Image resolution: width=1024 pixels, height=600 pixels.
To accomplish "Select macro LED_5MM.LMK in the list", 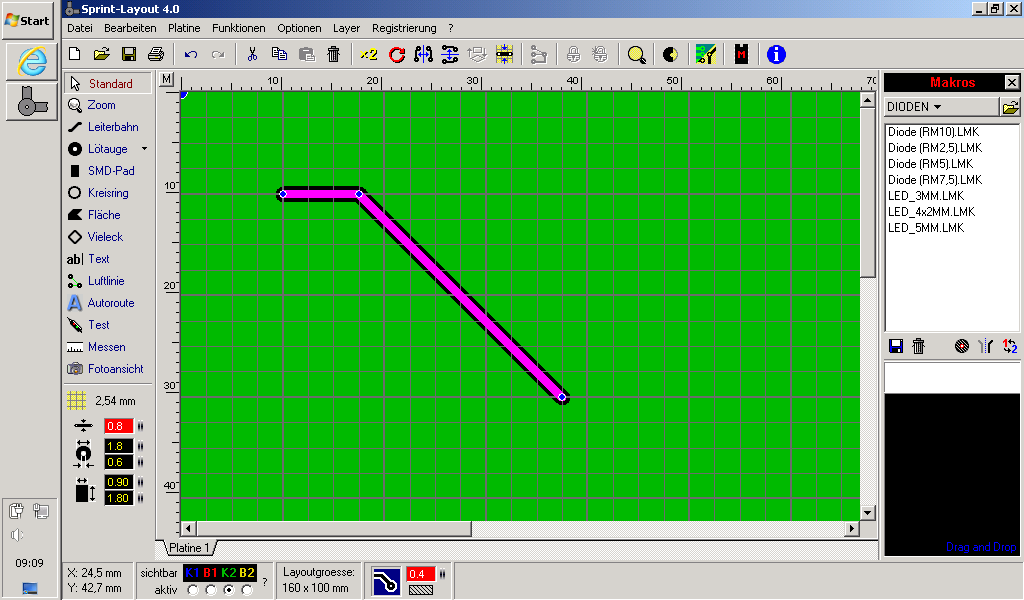I will click(x=926, y=228).
